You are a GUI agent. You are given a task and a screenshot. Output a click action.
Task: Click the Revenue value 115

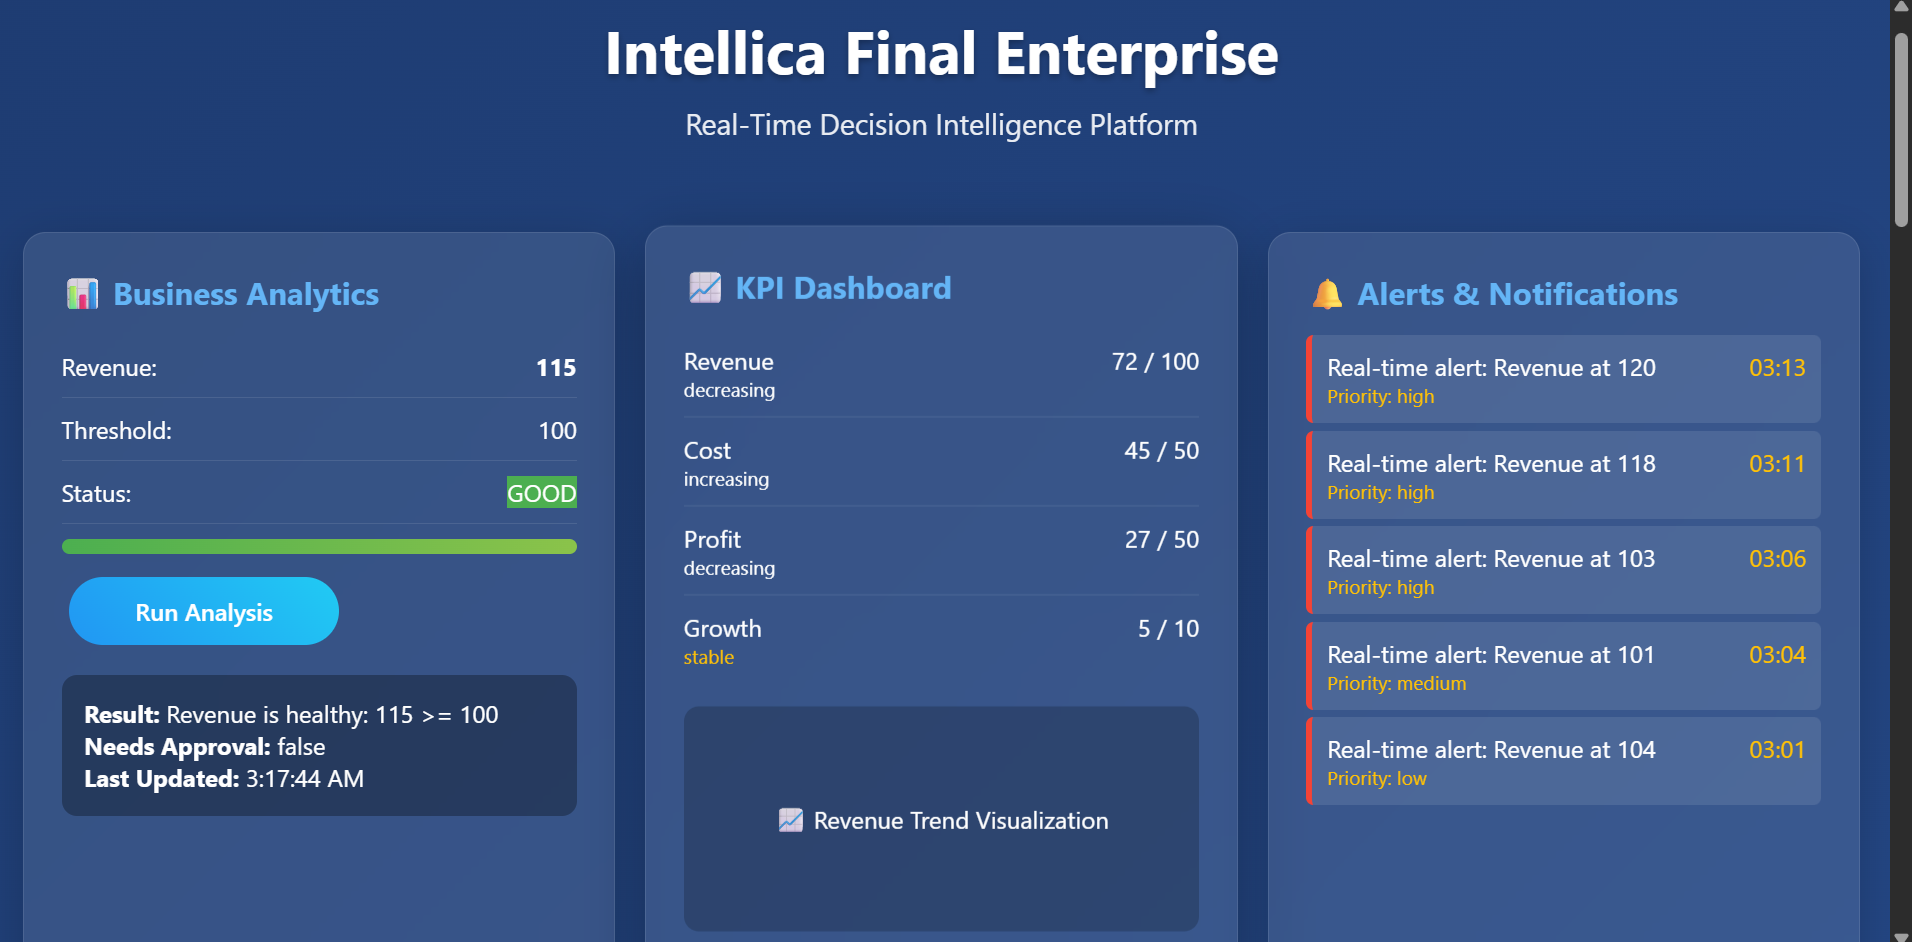coord(556,368)
